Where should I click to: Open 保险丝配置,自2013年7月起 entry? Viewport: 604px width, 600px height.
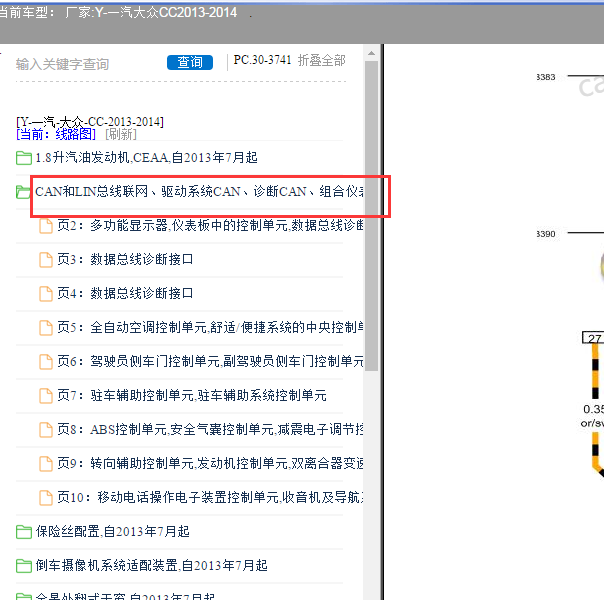(x=112, y=531)
